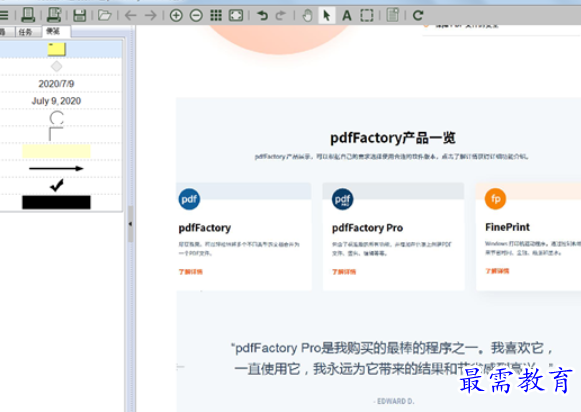Click the refresh icon in toolbar
This screenshot has width=581, height=412.
click(x=418, y=15)
